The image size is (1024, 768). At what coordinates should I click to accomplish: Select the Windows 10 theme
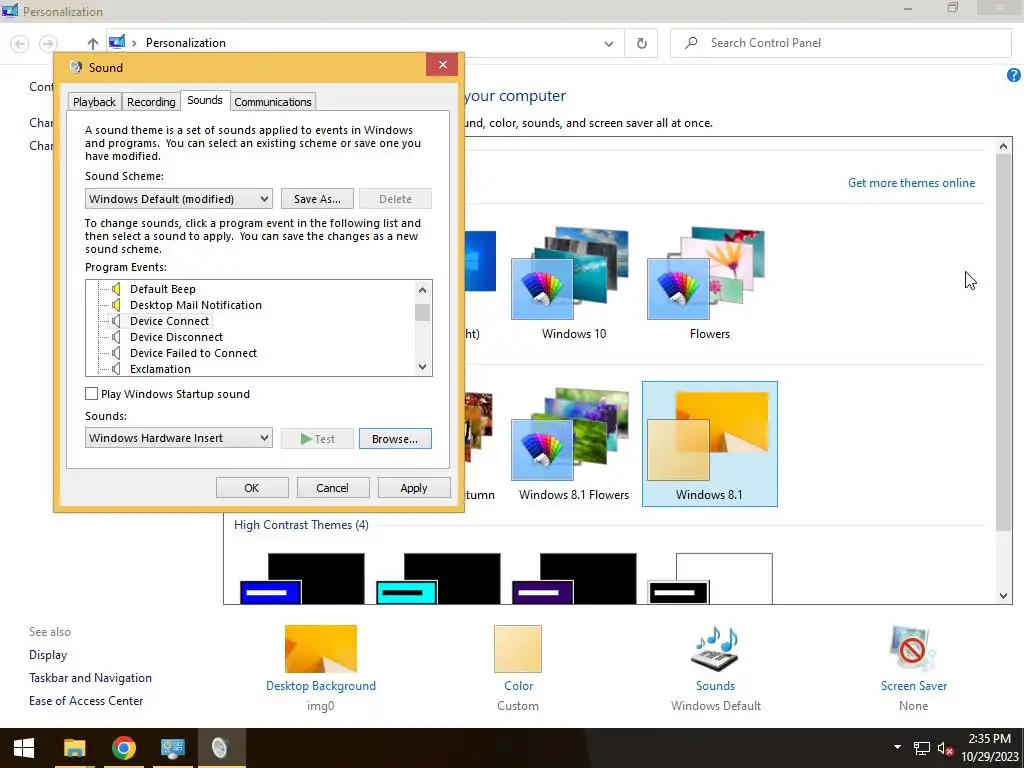tap(573, 283)
